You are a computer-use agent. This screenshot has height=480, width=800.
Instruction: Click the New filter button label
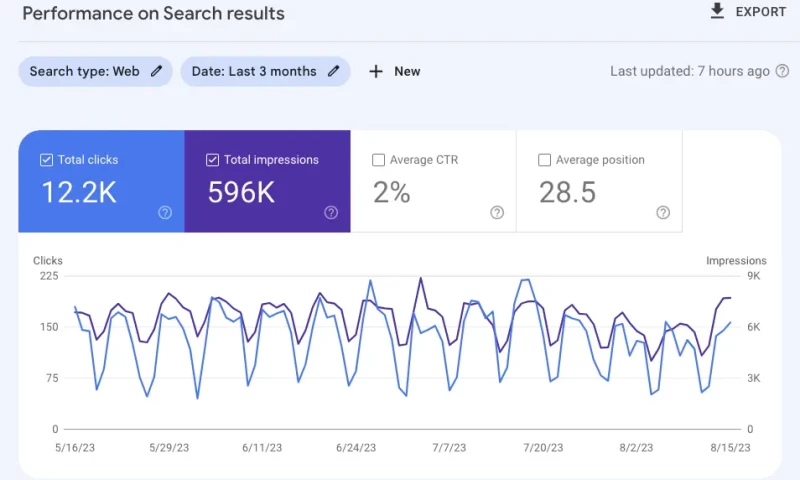[x=407, y=71]
